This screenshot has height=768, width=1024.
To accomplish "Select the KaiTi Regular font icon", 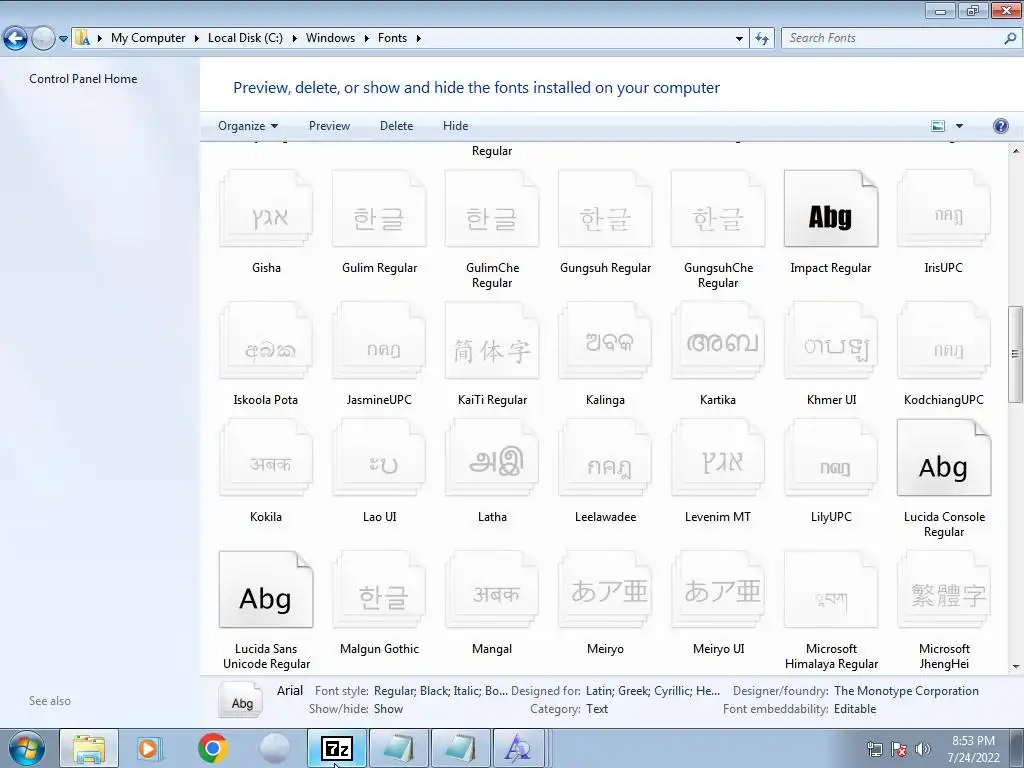I will click(x=492, y=340).
